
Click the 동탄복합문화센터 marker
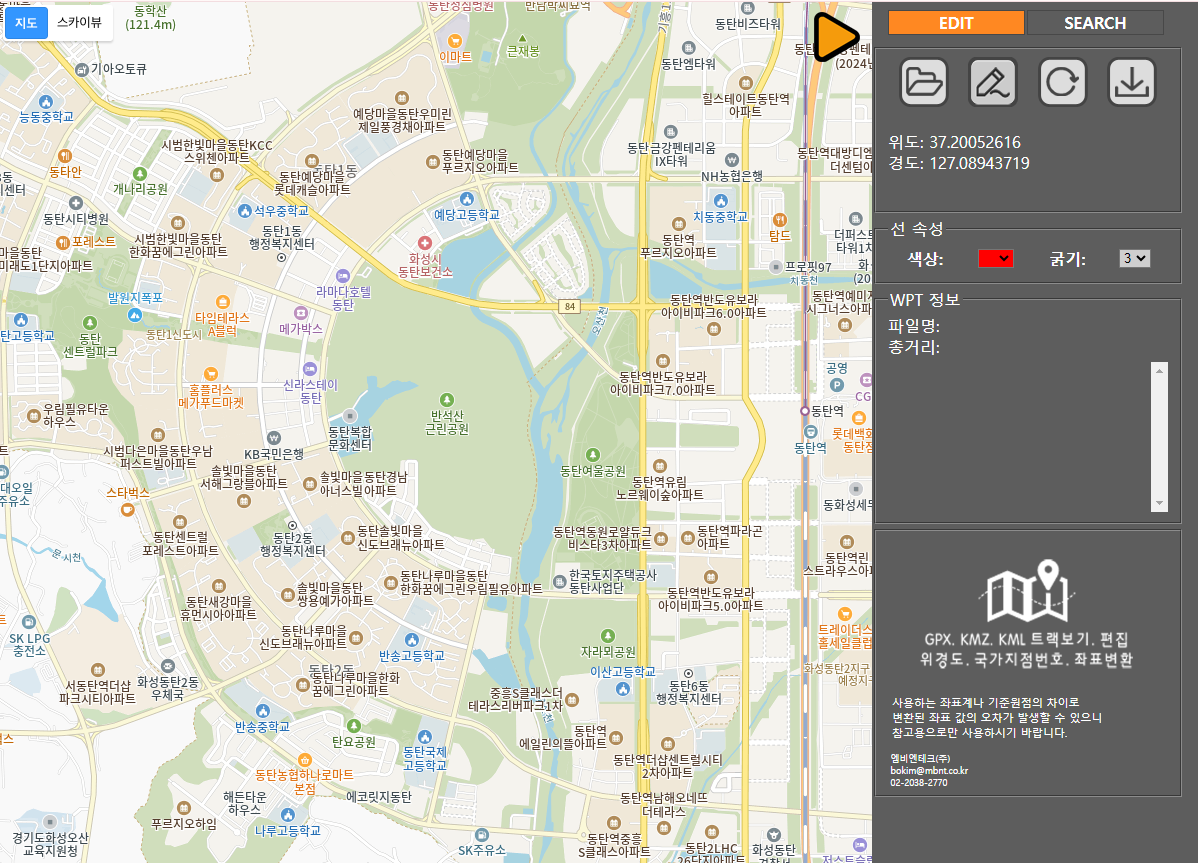(350, 416)
